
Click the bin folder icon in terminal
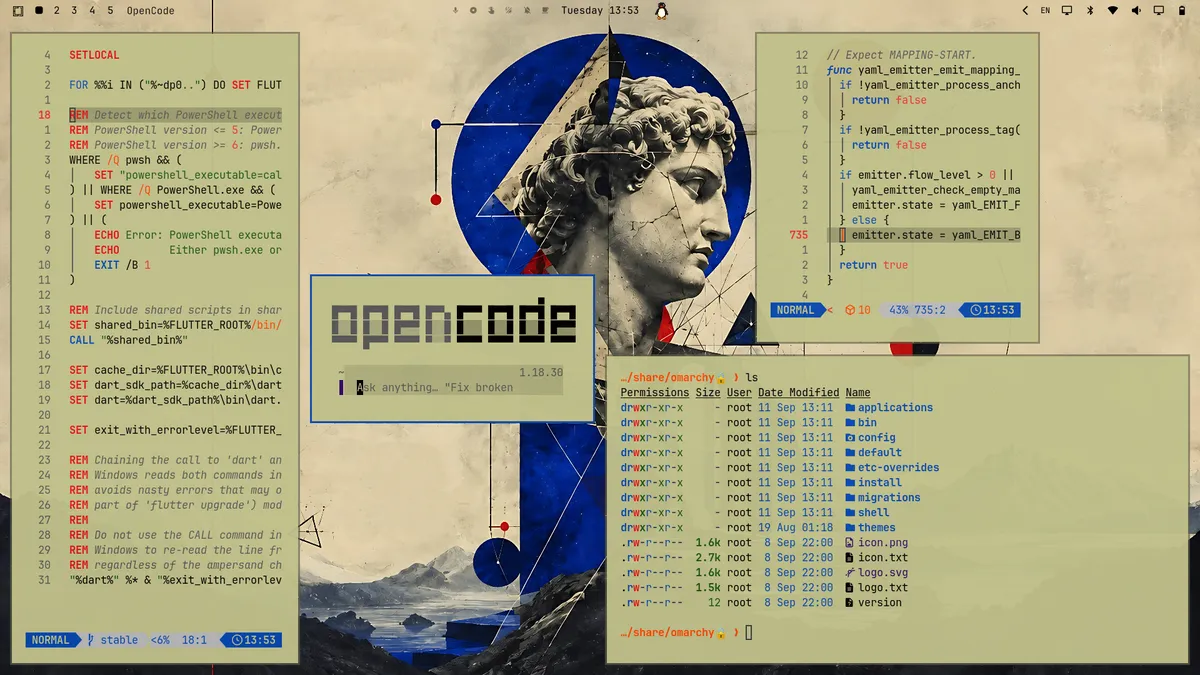(850, 422)
